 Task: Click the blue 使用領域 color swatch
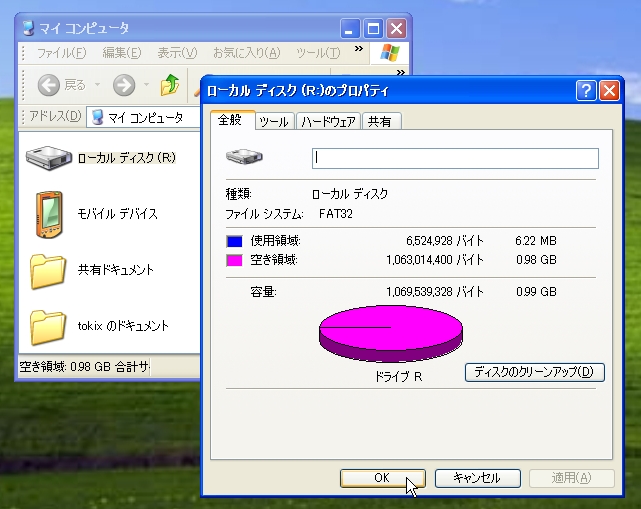coord(234,241)
